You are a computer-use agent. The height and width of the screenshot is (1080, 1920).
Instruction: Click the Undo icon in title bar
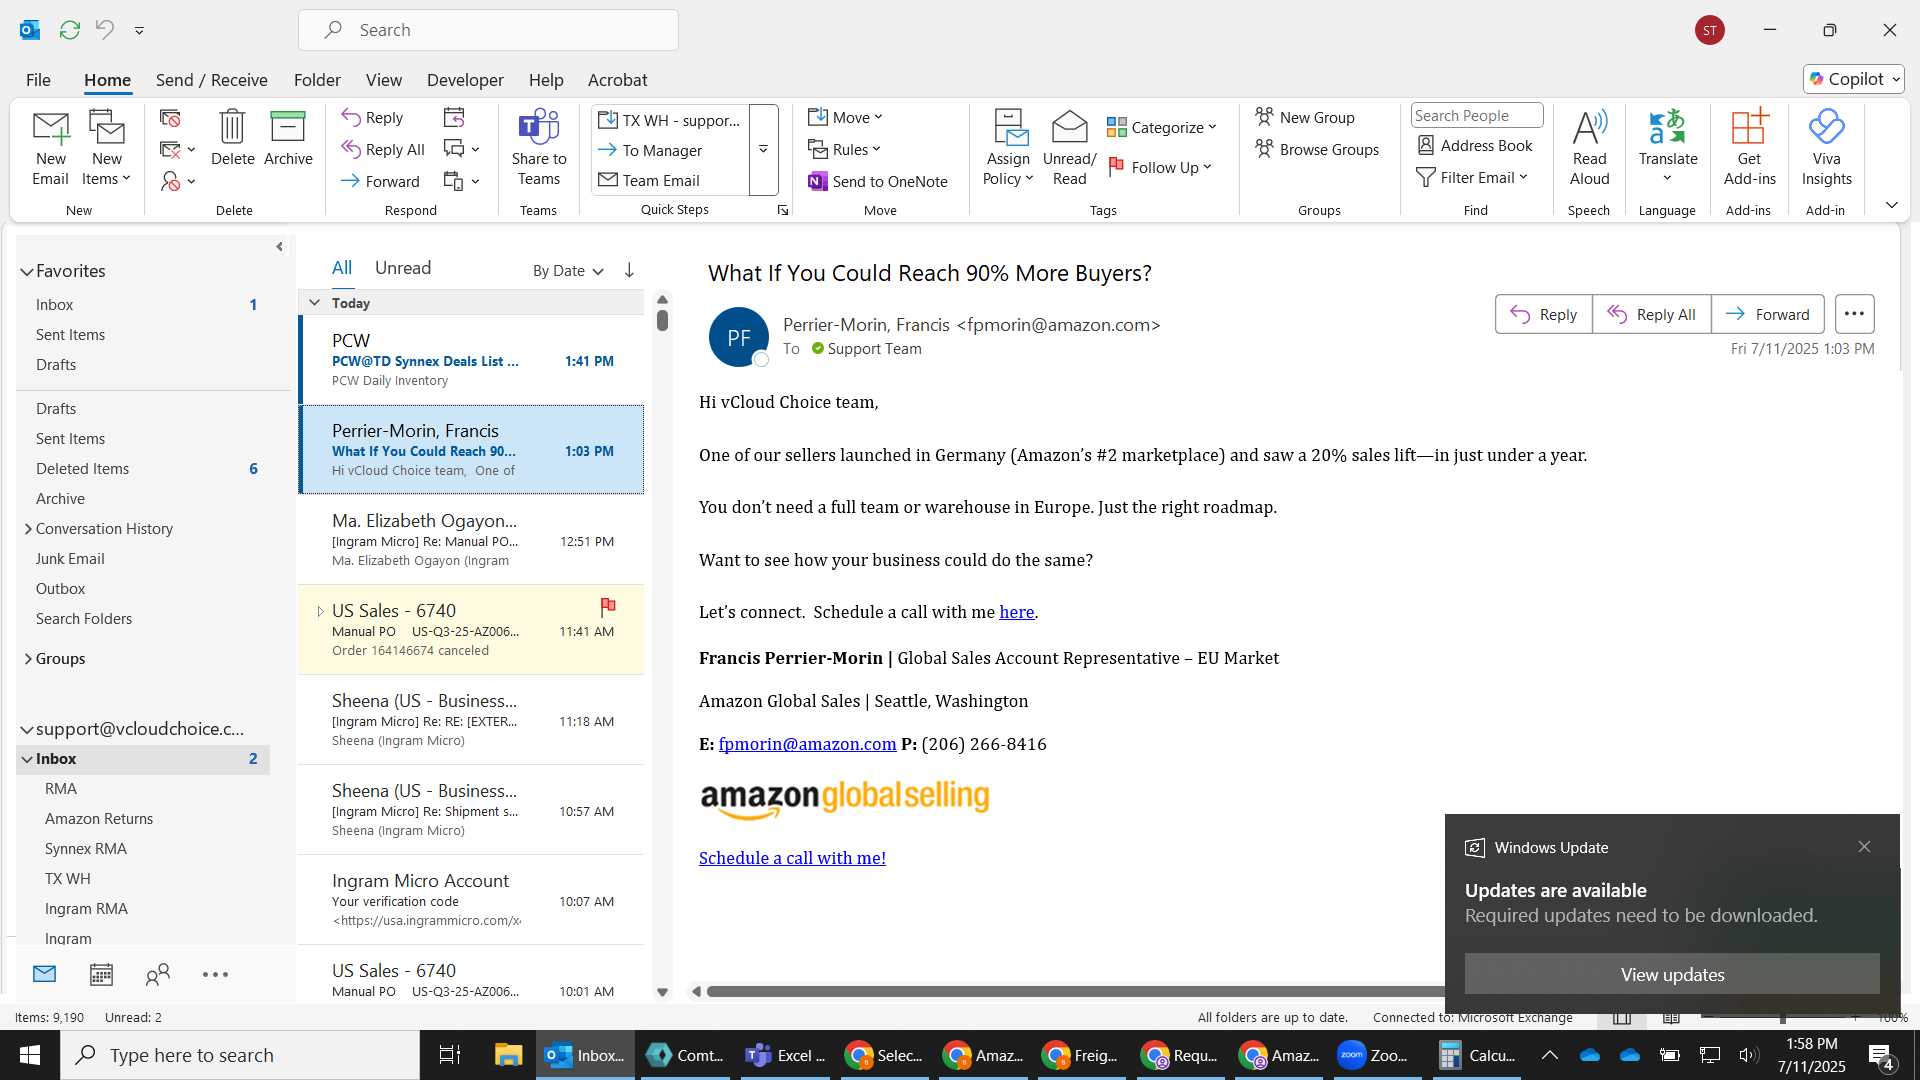point(104,30)
